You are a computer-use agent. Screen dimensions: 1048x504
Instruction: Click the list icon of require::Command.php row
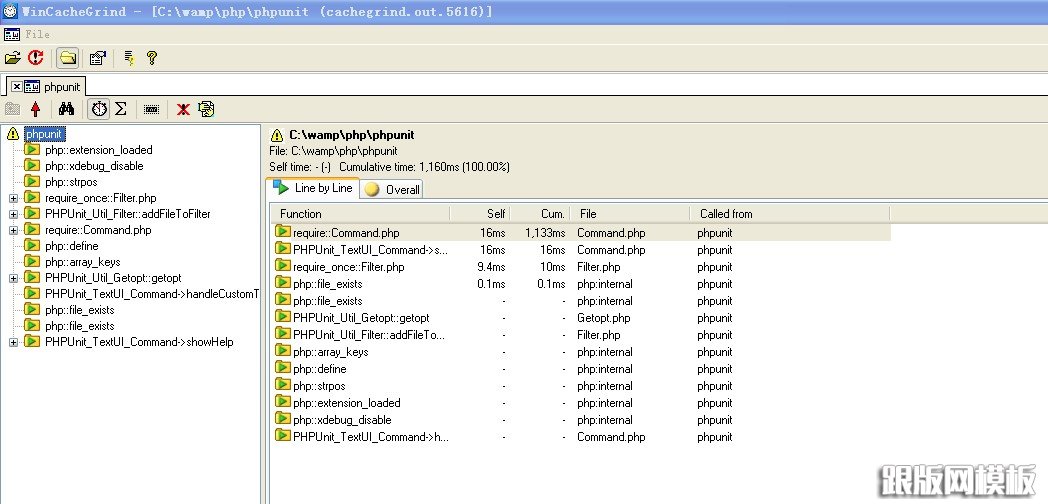(283, 233)
